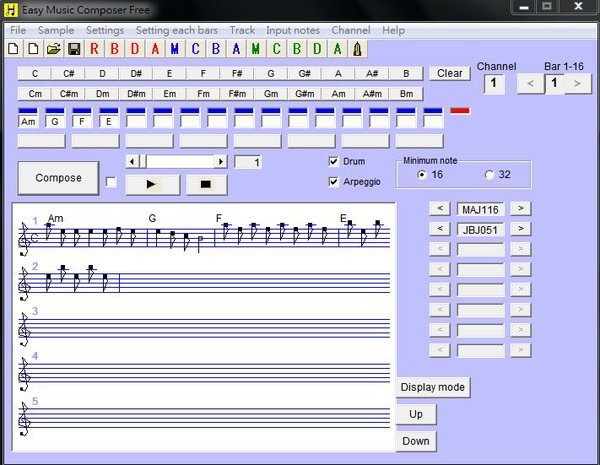Disable the Arpeggio checkbox
Viewport: 600px width, 465px height.
(334, 181)
